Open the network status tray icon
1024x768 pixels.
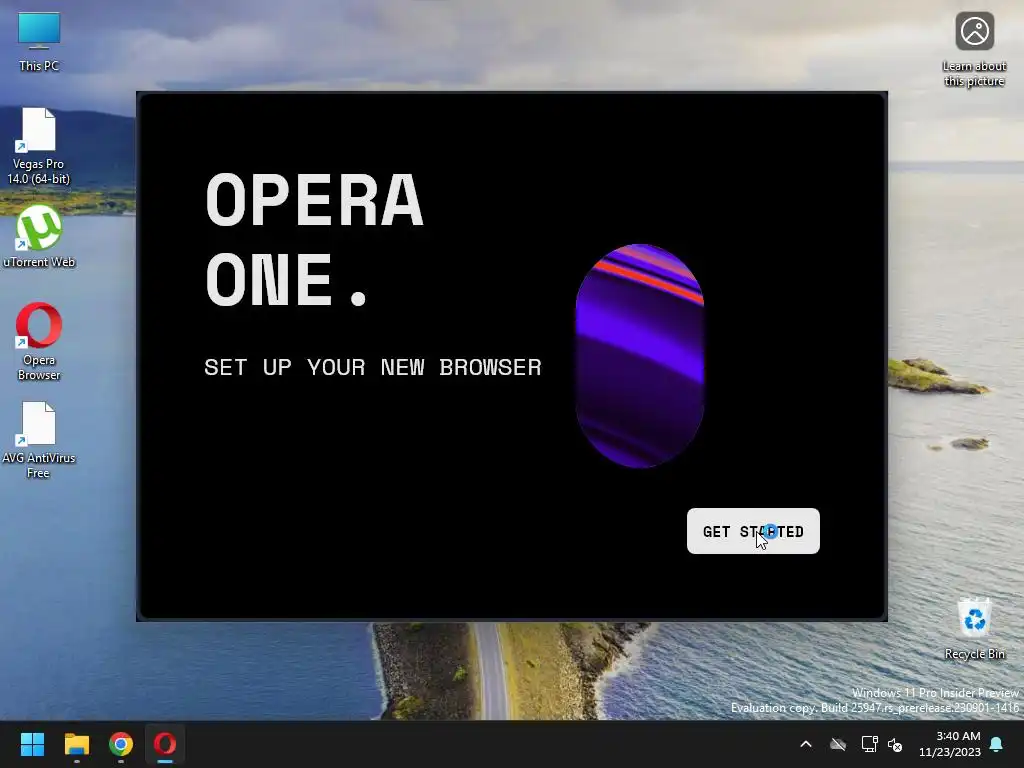click(869, 744)
